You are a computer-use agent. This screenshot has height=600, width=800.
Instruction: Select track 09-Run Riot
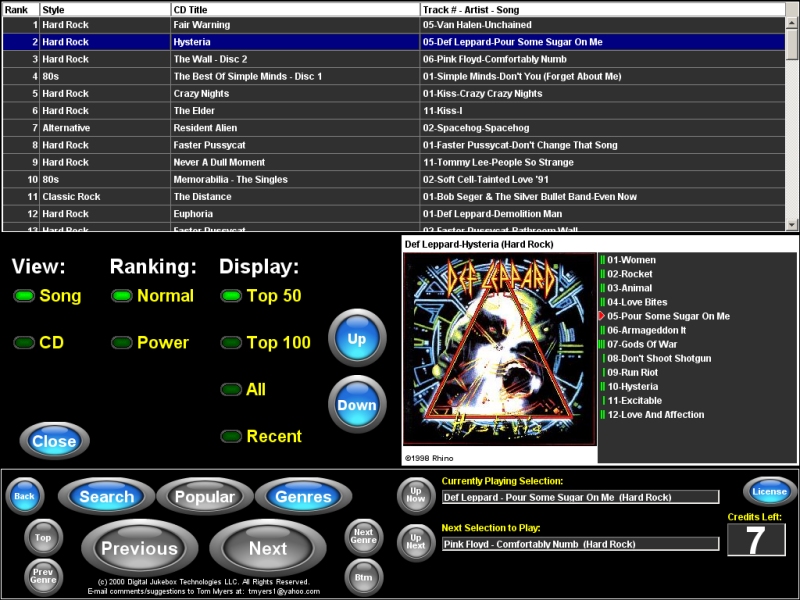click(632, 372)
